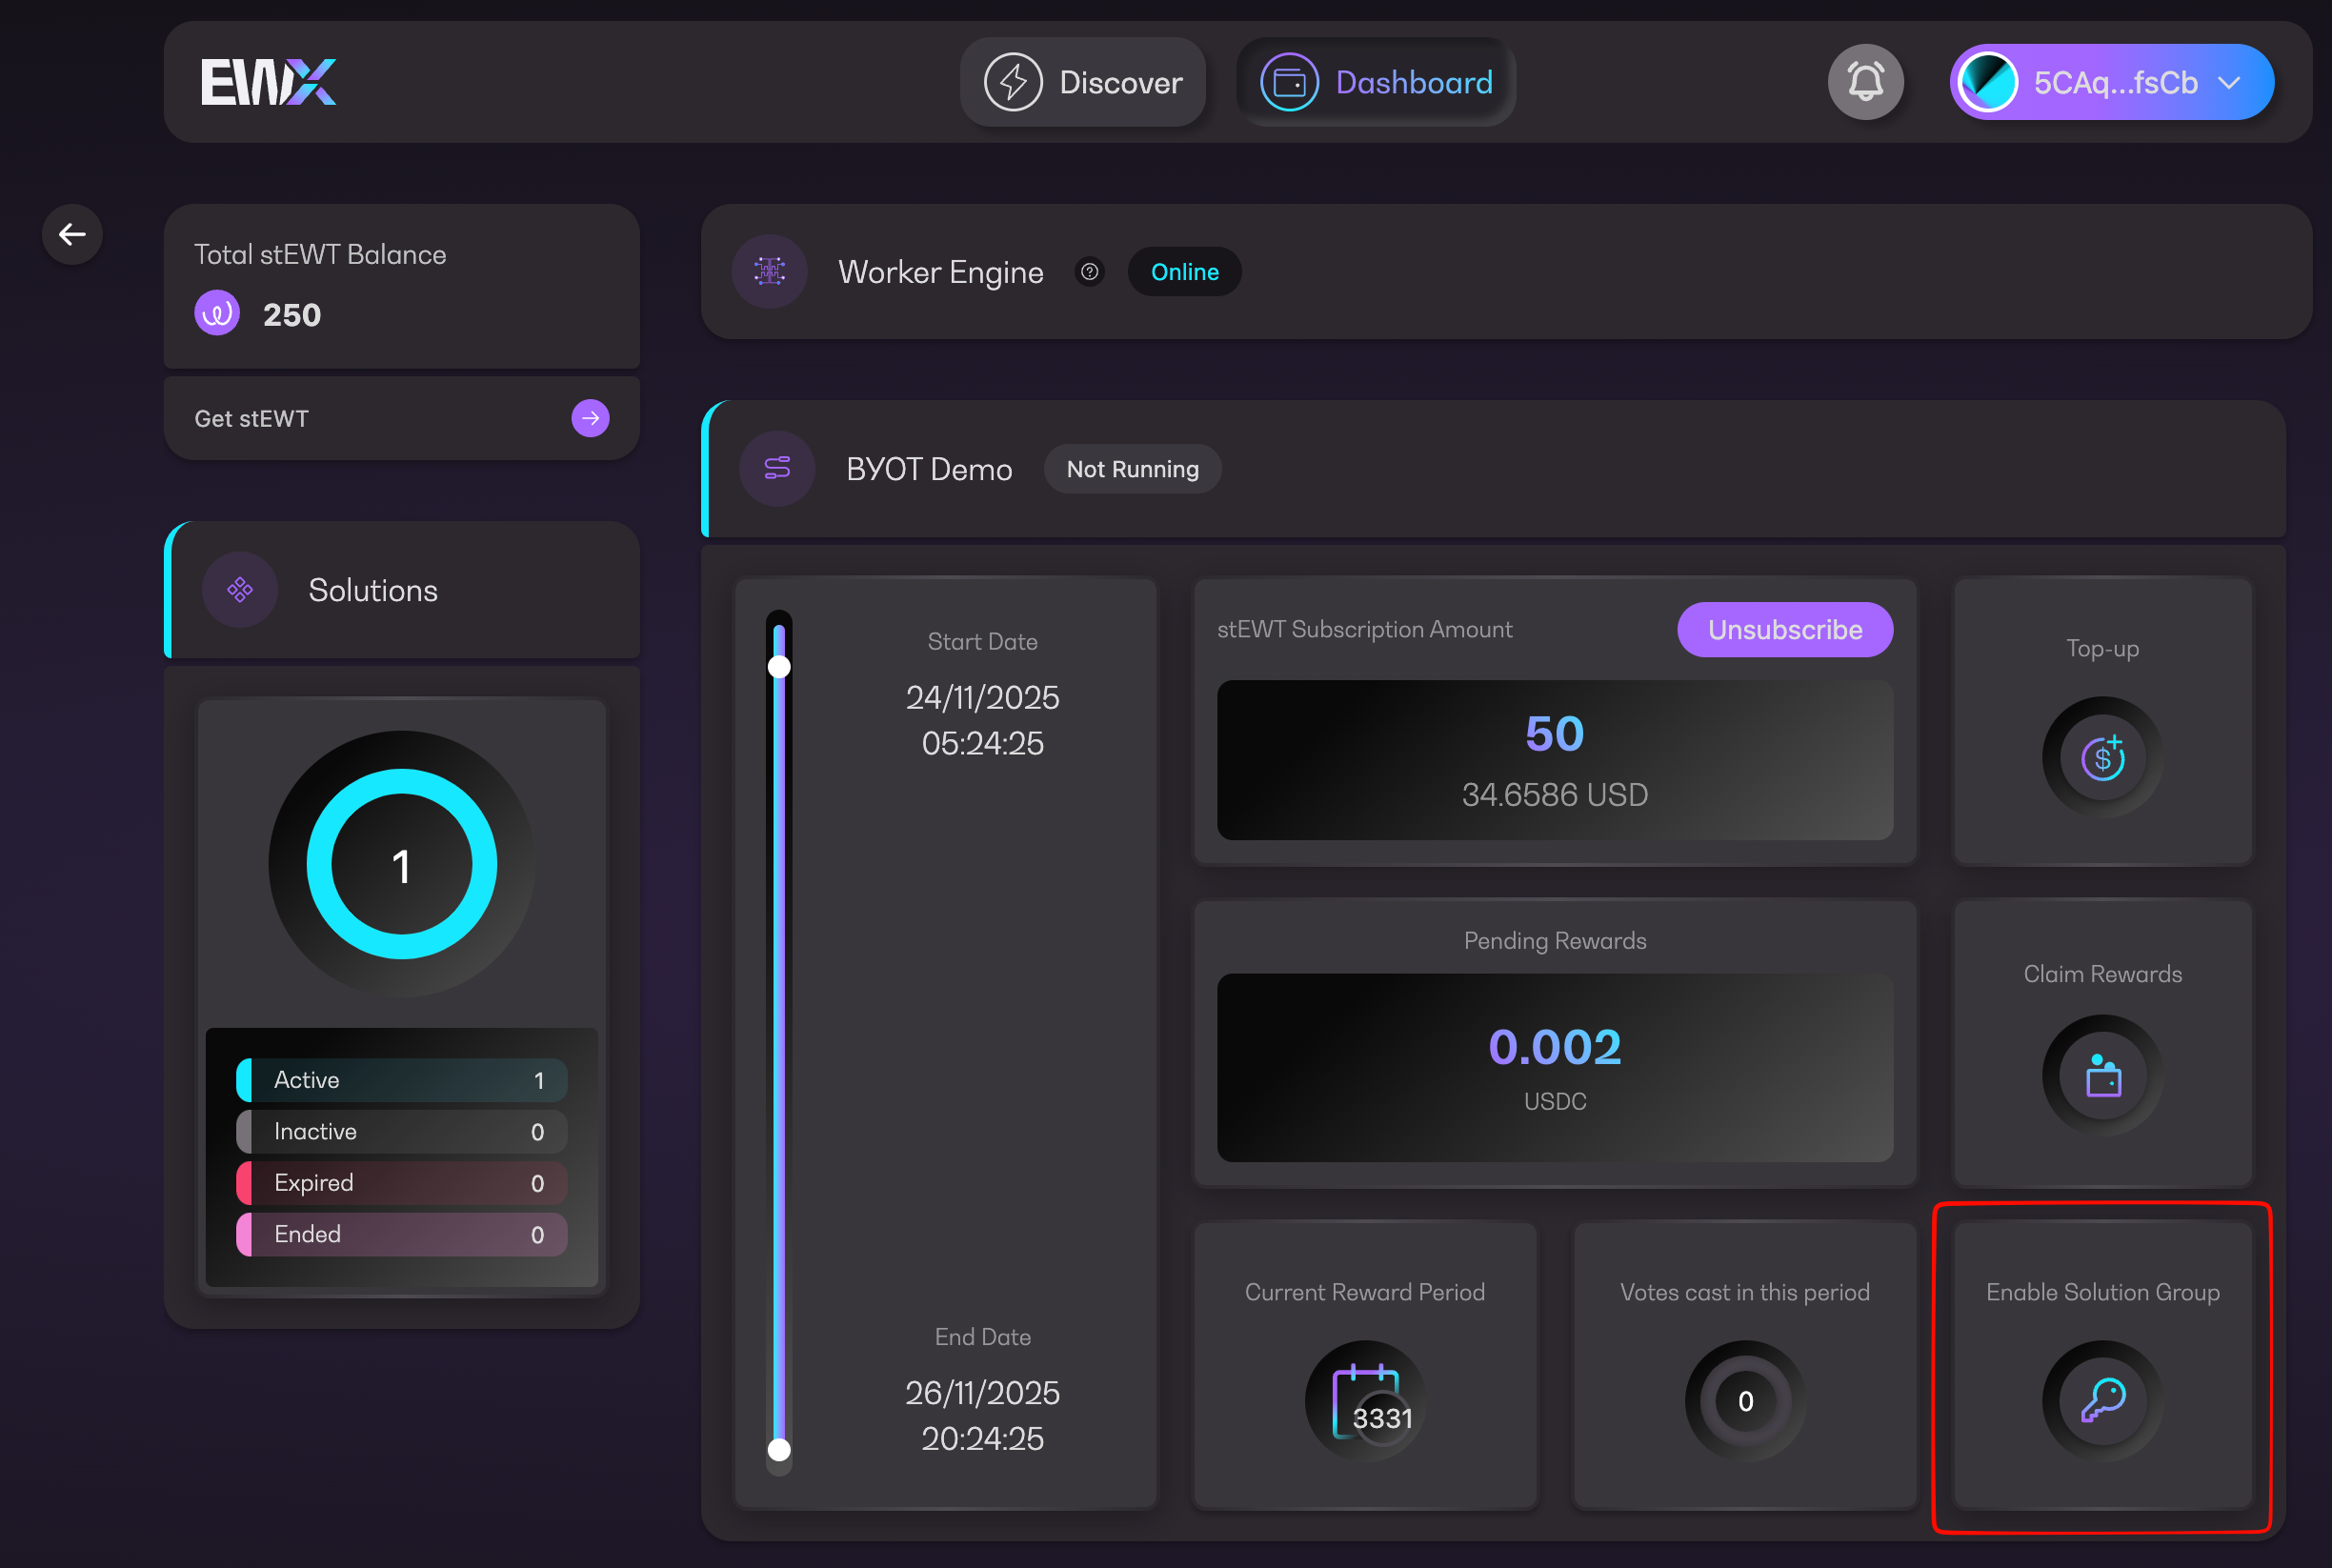Click the Worker Engine chip icon
The width and height of the screenshot is (2332, 1568).
coord(769,272)
